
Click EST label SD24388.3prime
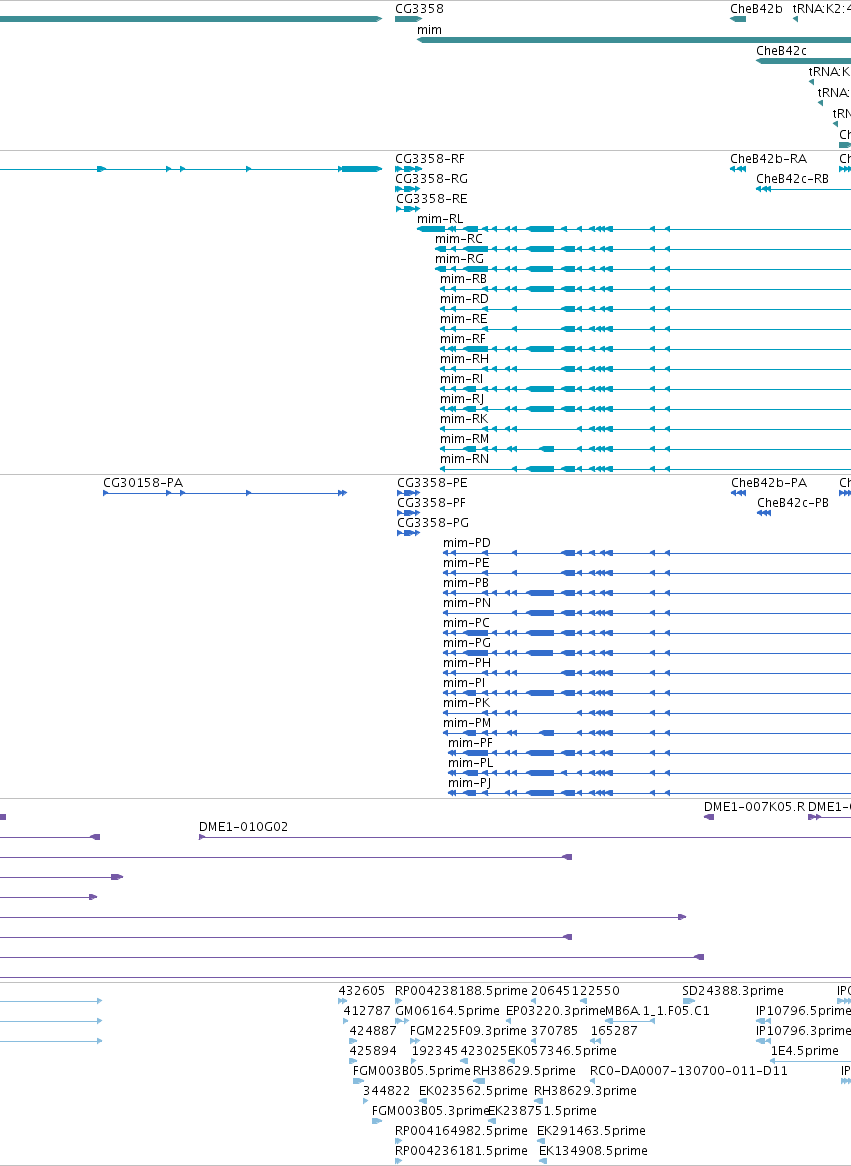click(733, 991)
